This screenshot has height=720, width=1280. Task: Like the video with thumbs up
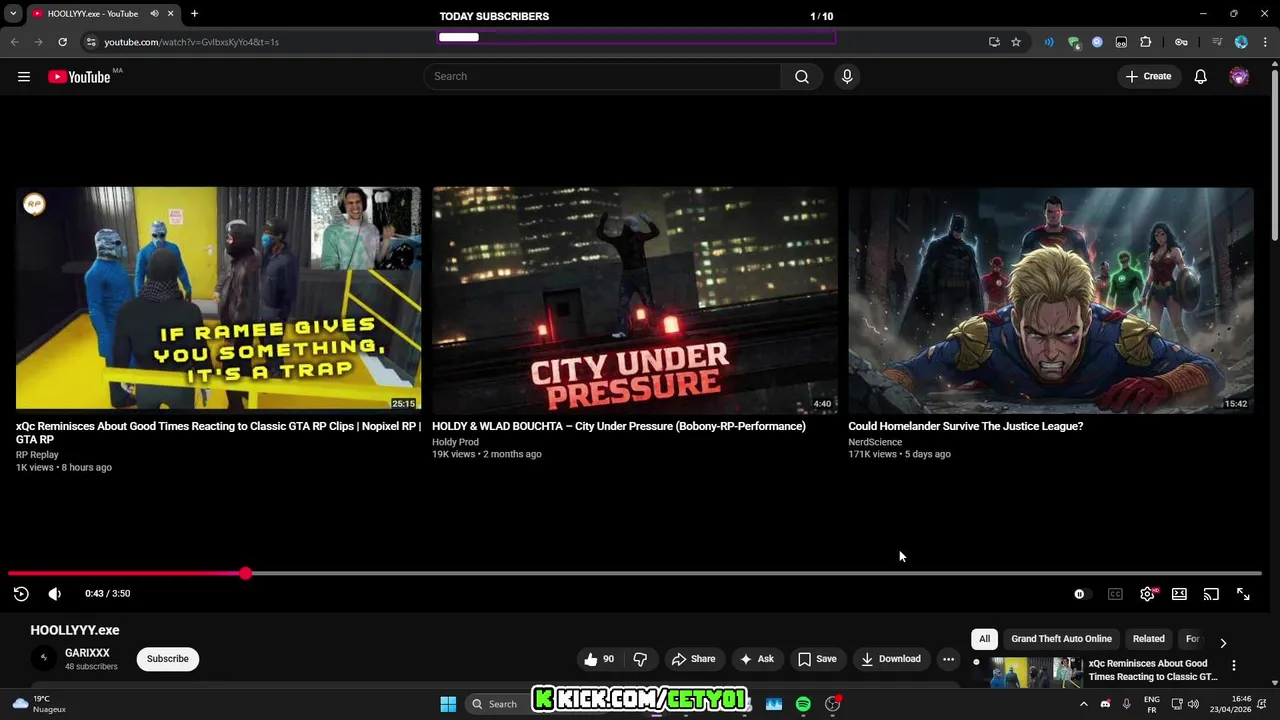(600, 659)
